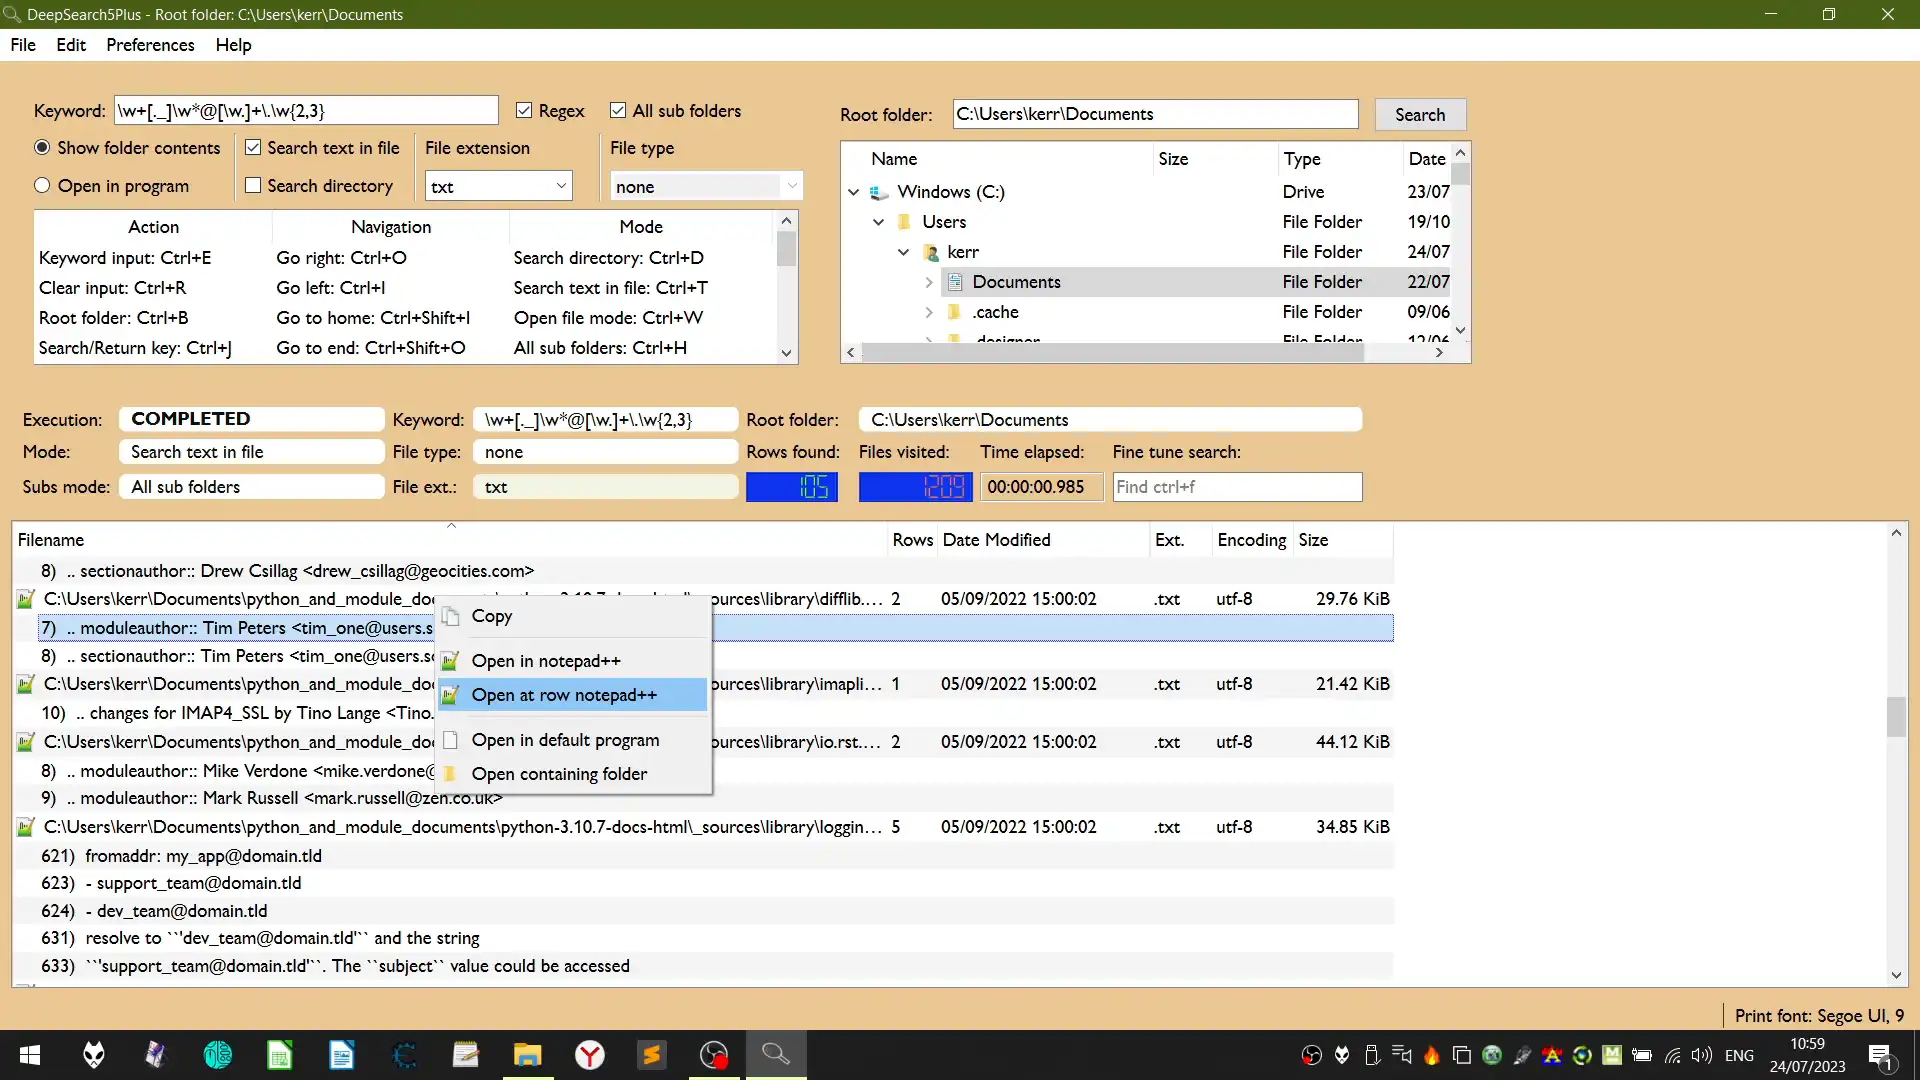
Task: Click the Windows (C:) drive icon
Action: coord(879,192)
